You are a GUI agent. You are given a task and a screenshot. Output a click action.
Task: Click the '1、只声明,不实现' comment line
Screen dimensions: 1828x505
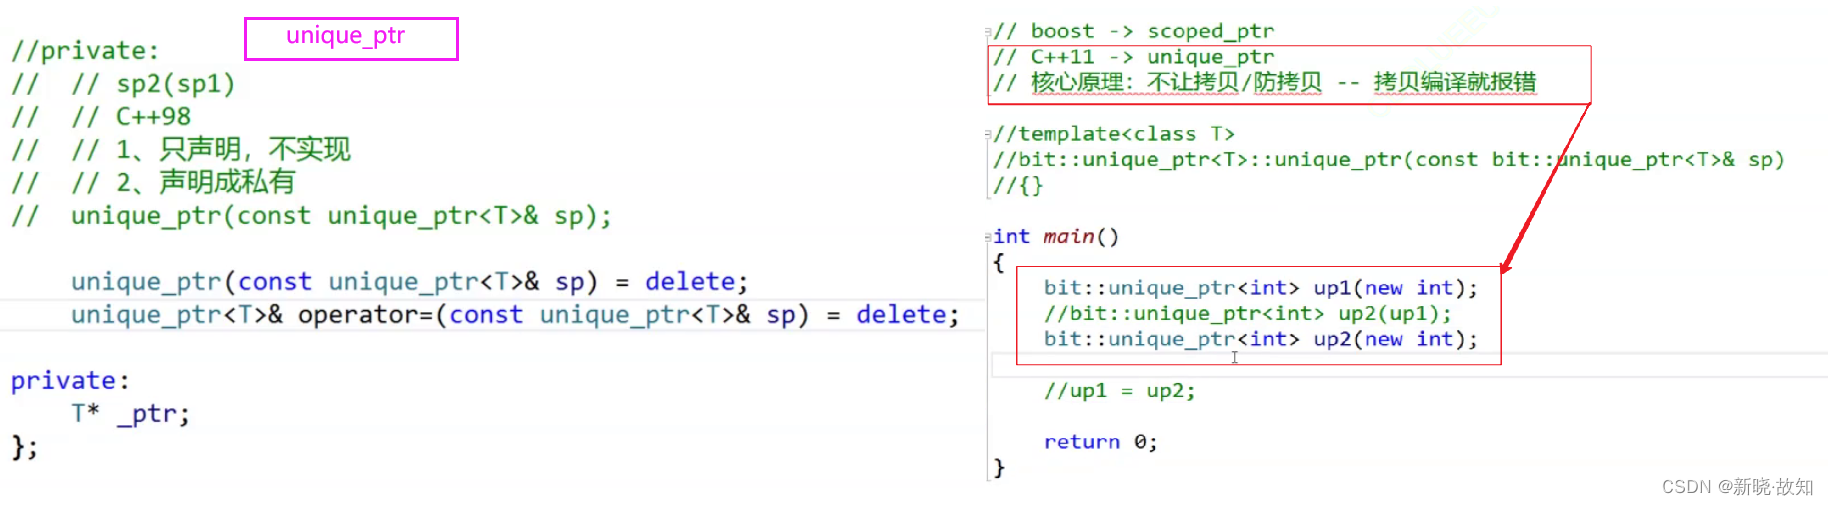point(180,149)
